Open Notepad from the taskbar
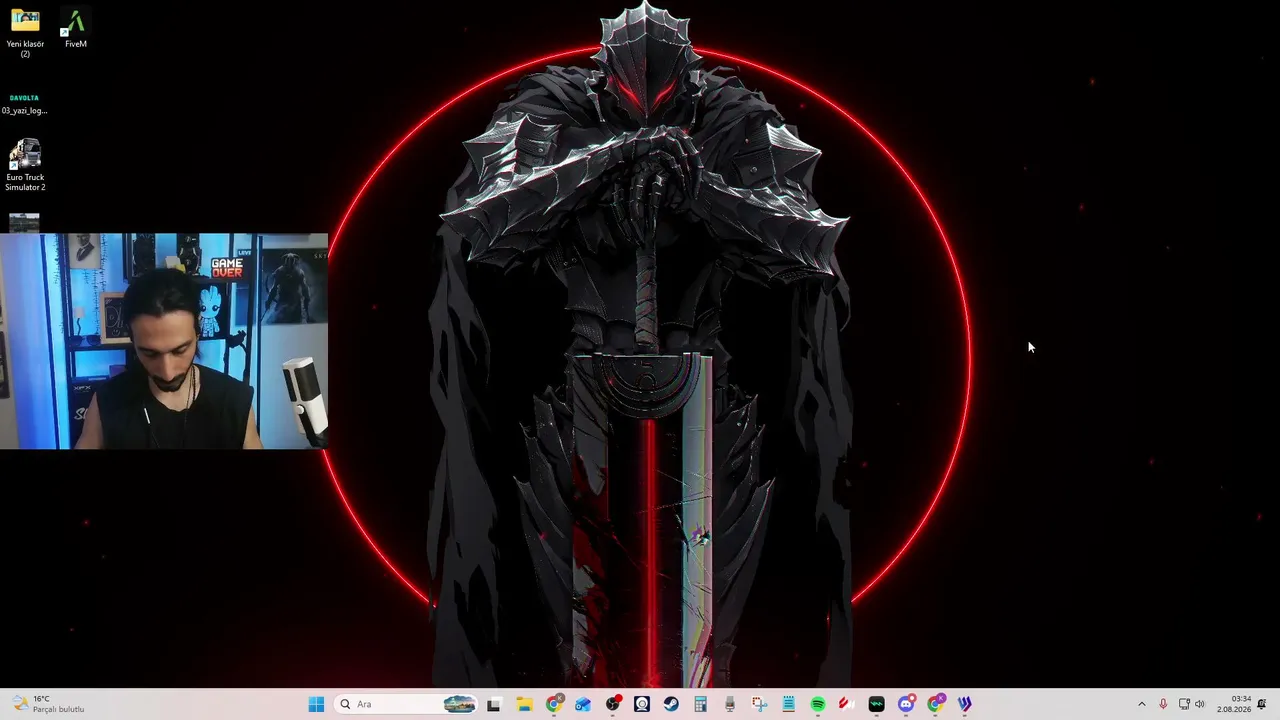The width and height of the screenshot is (1280, 720). [788, 704]
